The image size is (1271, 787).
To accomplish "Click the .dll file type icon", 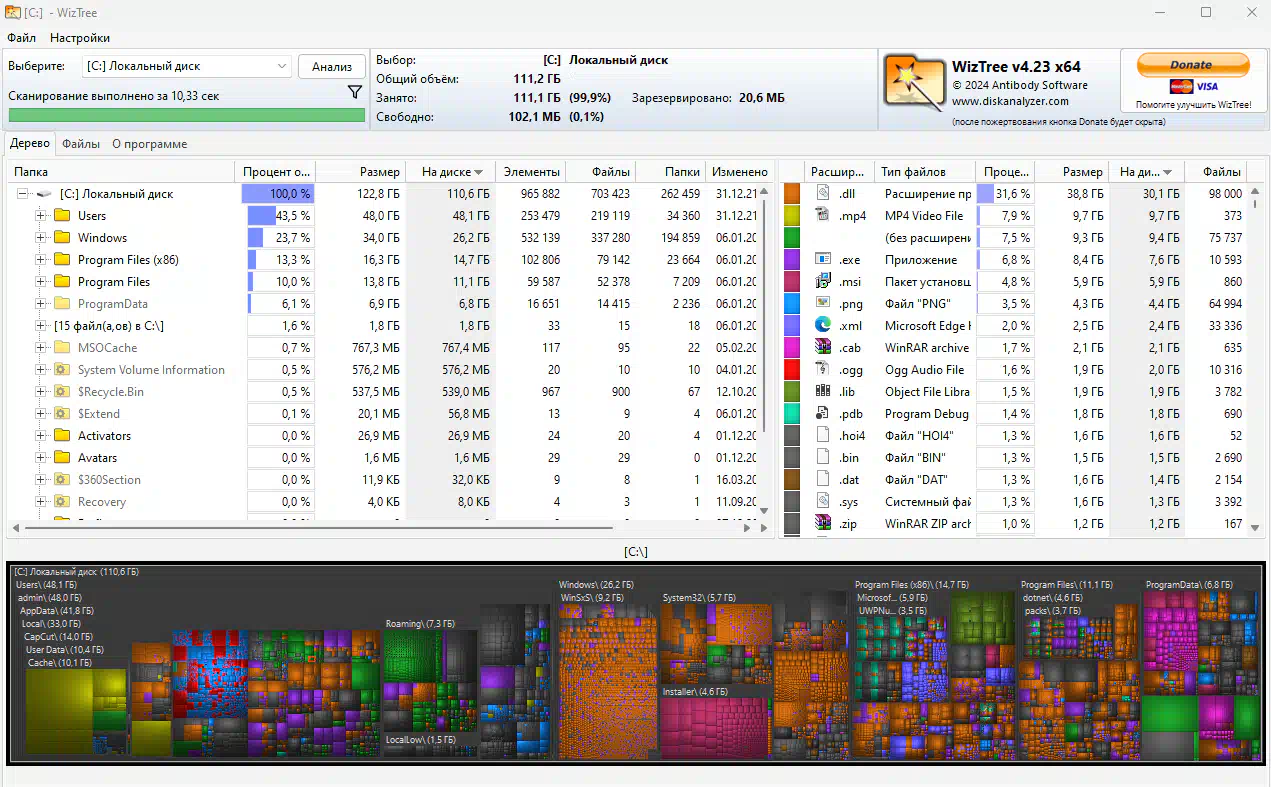I will (x=823, y=193).
